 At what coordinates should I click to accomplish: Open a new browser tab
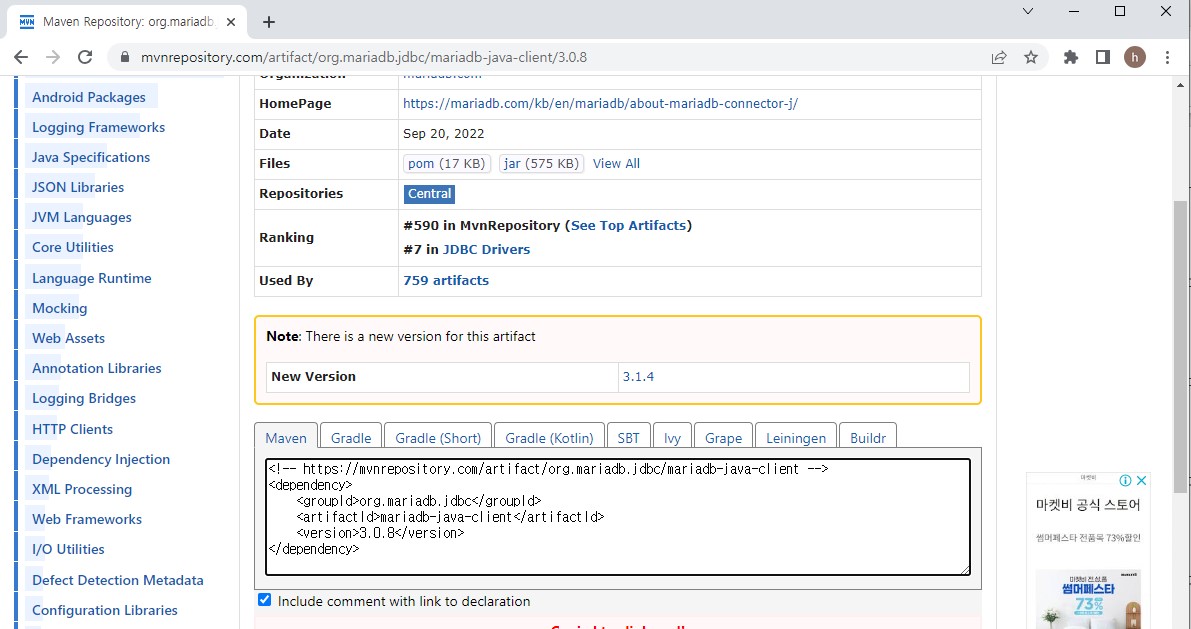click(x=269, y=22)
